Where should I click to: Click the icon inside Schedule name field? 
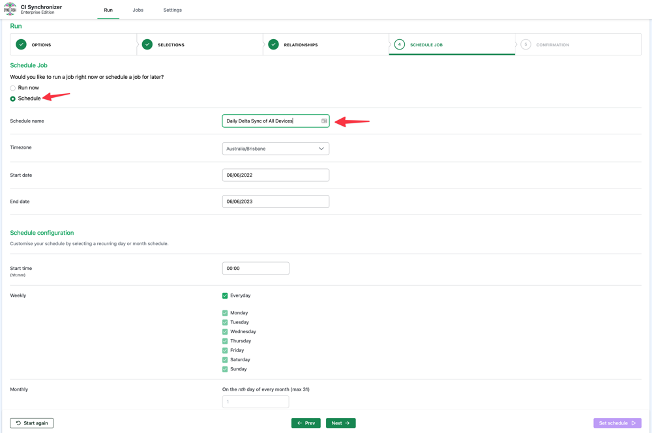tap(324, 121)
